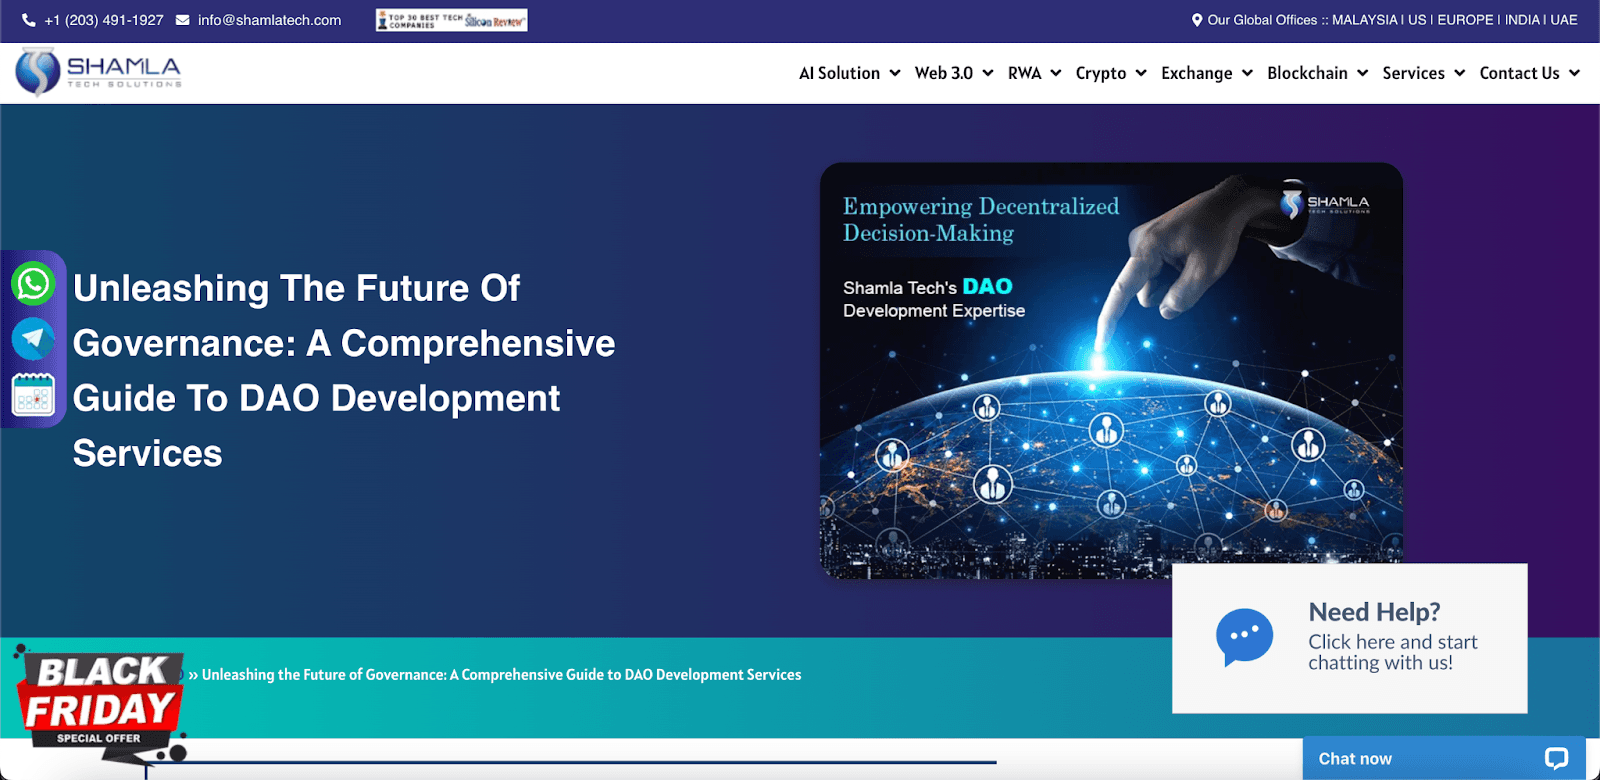Expand the Services dropdown arrow
Screen dimensions: 1600x780
(x=1460, y=73)
